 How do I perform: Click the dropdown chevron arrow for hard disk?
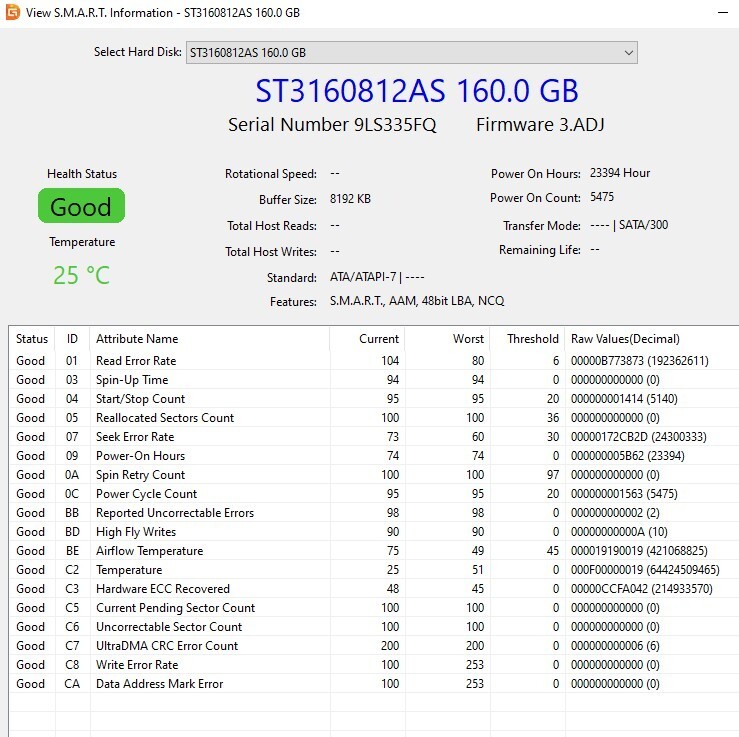coord(628,52)
